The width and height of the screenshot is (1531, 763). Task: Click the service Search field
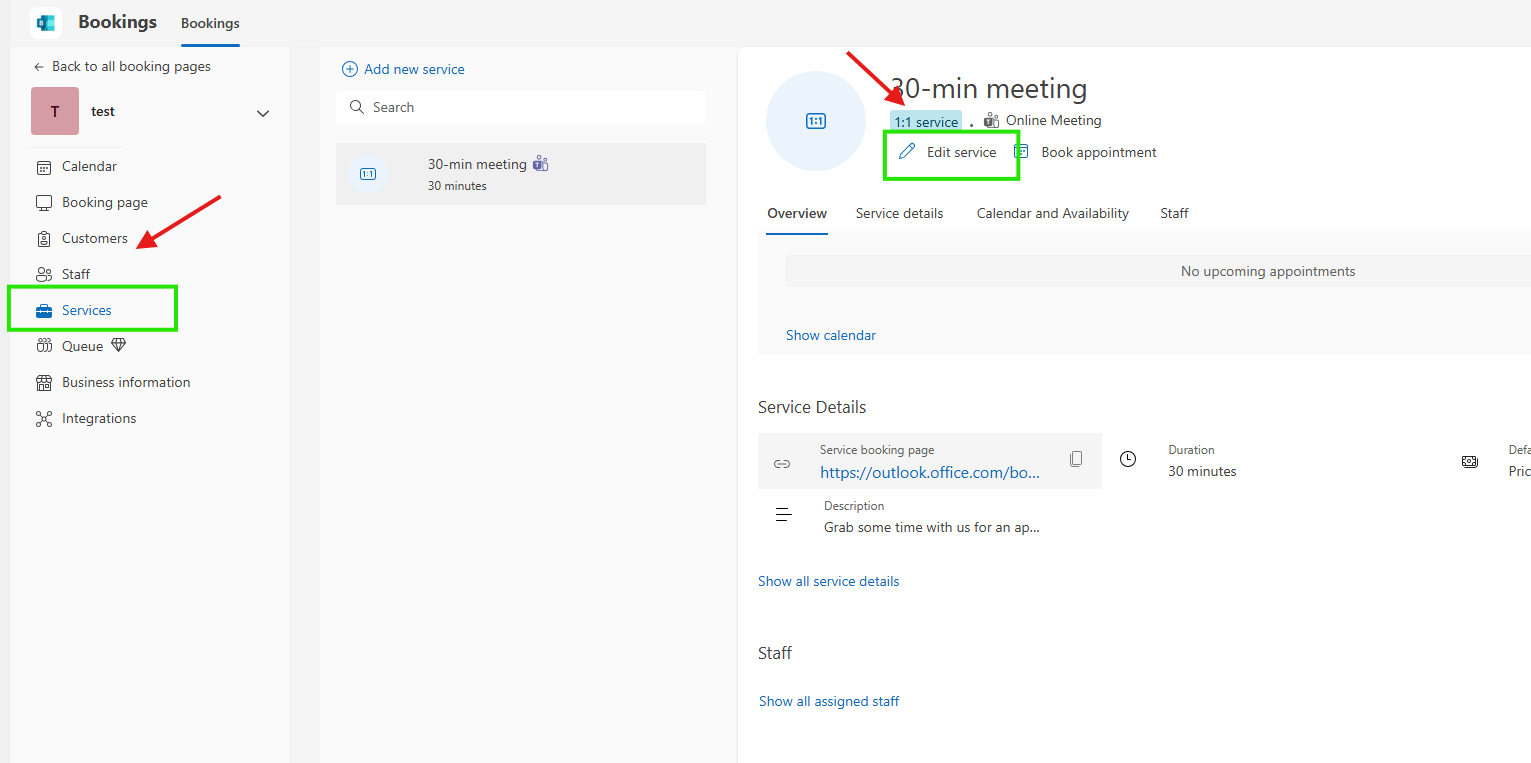coord(521,107)
